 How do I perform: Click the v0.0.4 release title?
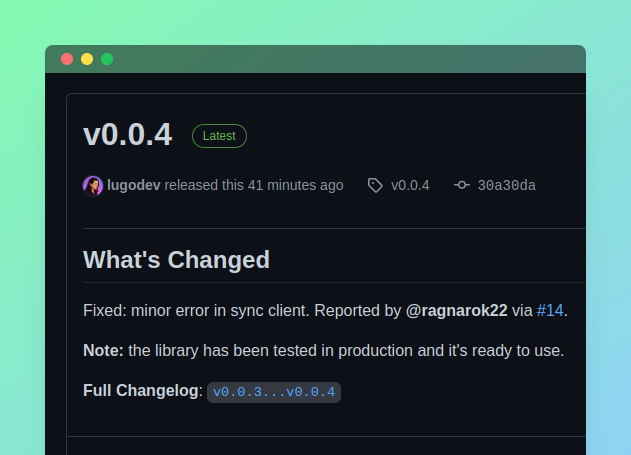click(x=128, y=134)
